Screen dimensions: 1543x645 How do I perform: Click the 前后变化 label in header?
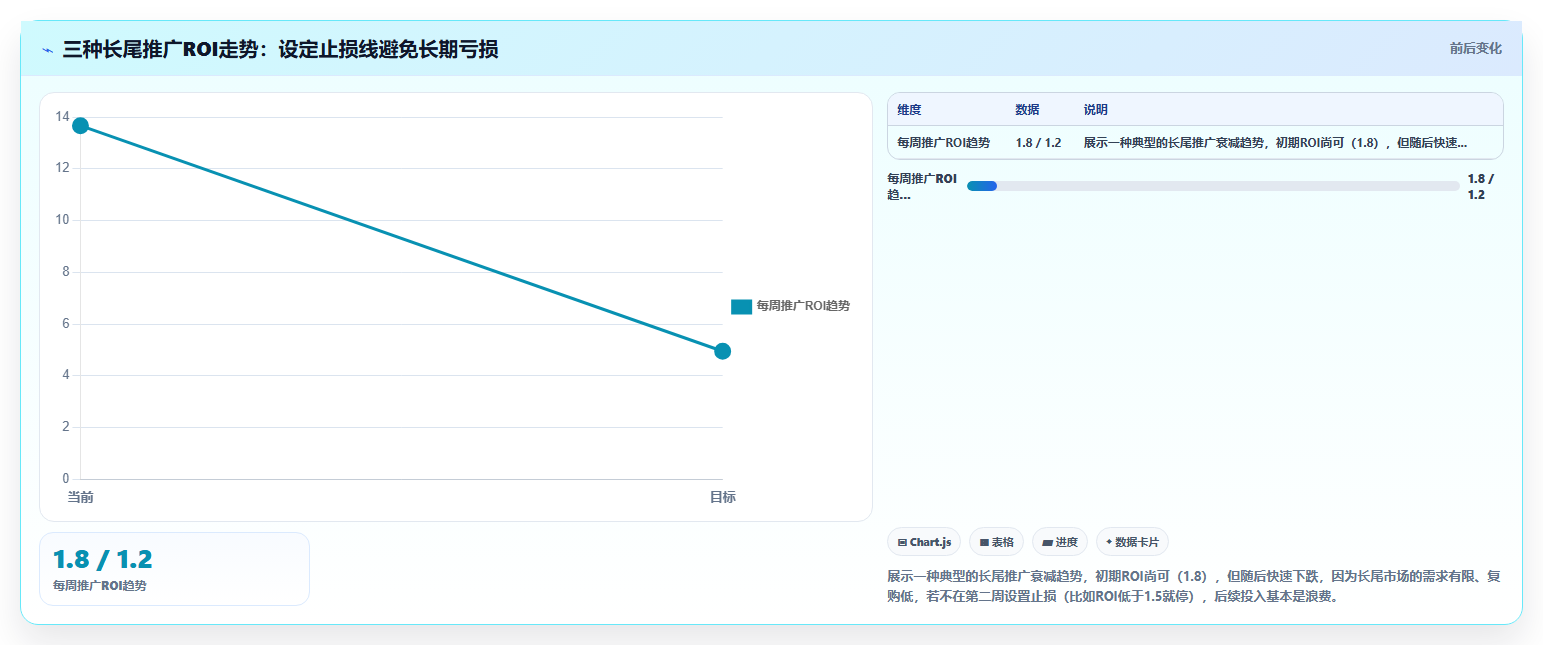(x=1476, y=48)
